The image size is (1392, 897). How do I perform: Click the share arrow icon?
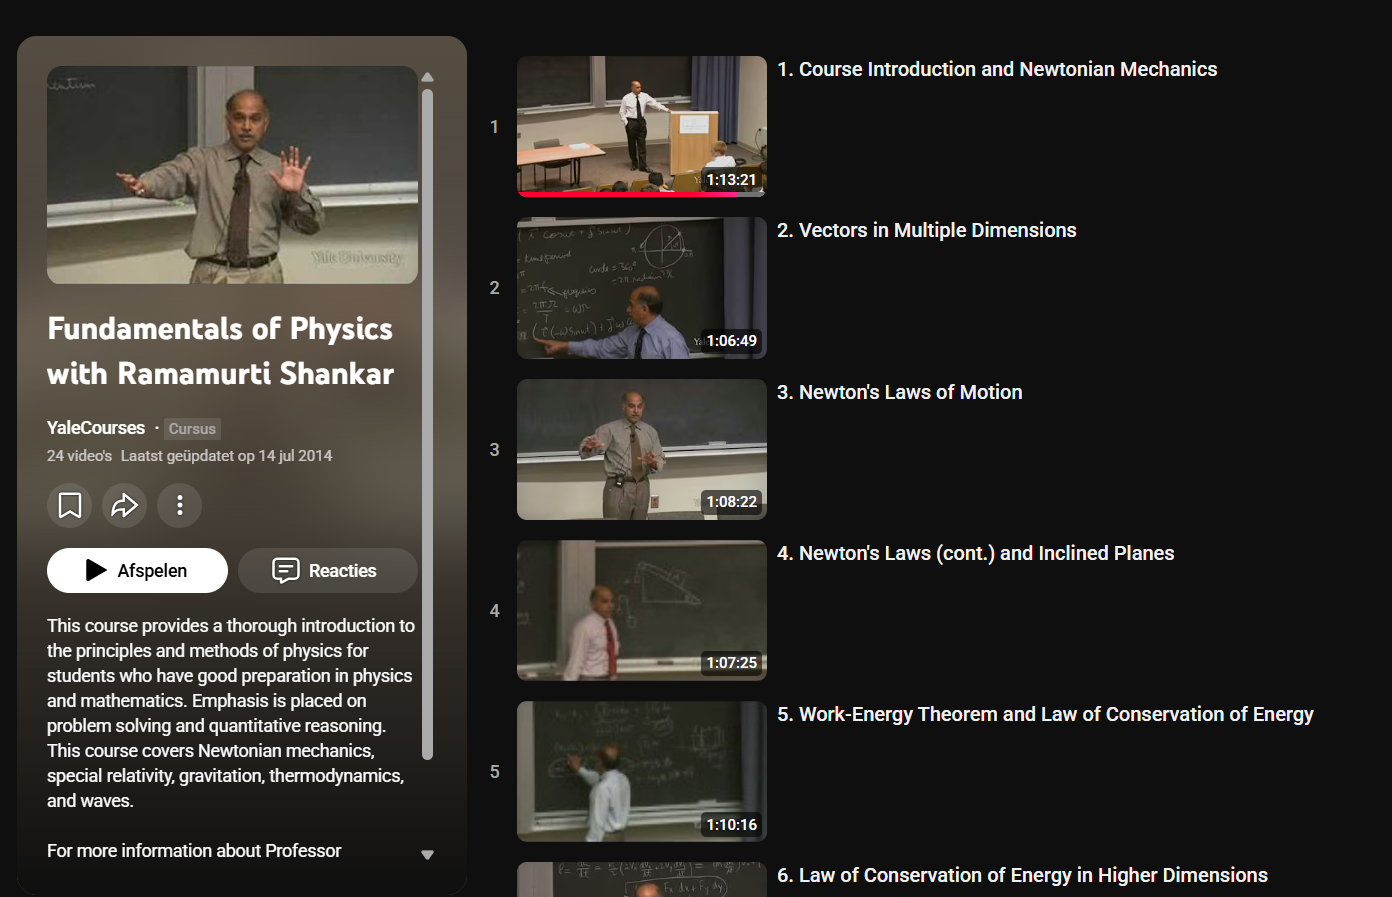[124, 506]
